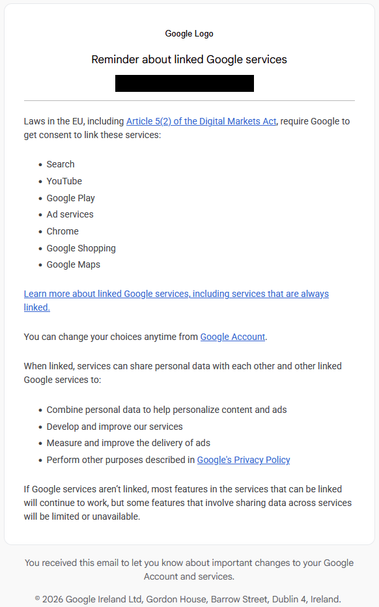Click the Measure and improve delivery of ads bullet
Viewport: 379px width, 607px height.
(x=128, y=443)
